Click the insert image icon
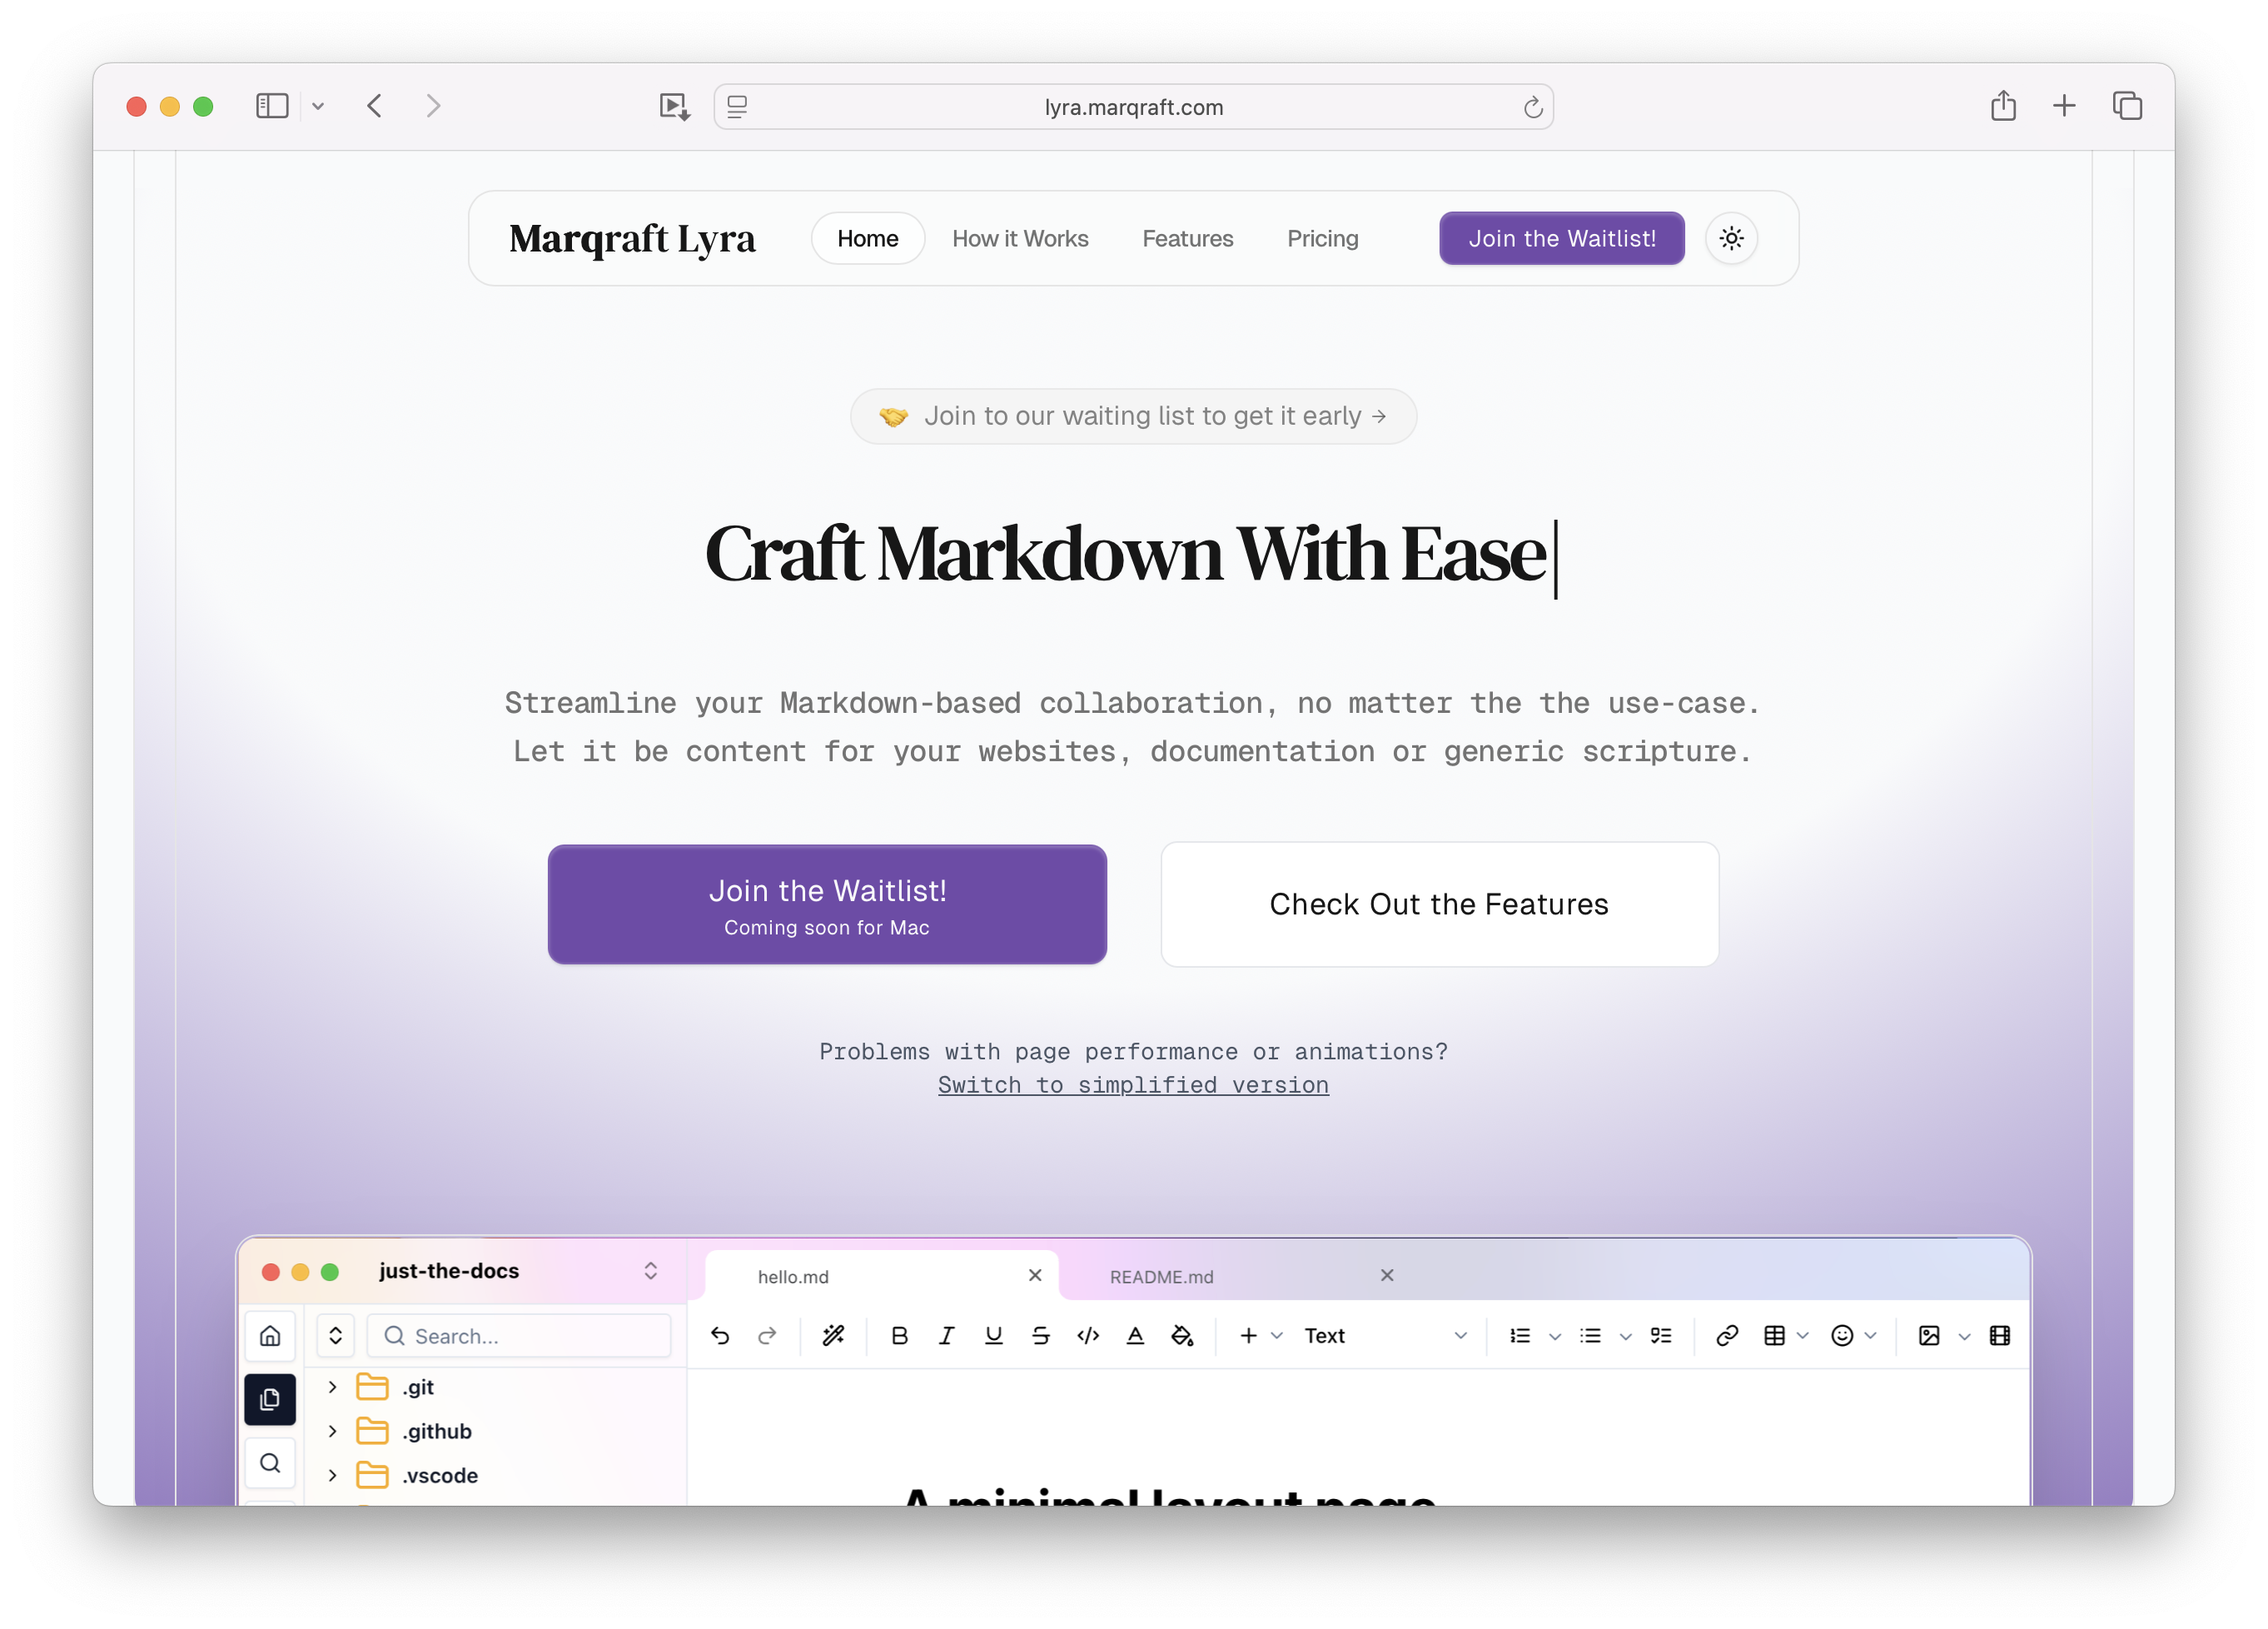 tap(1929, 1336)
